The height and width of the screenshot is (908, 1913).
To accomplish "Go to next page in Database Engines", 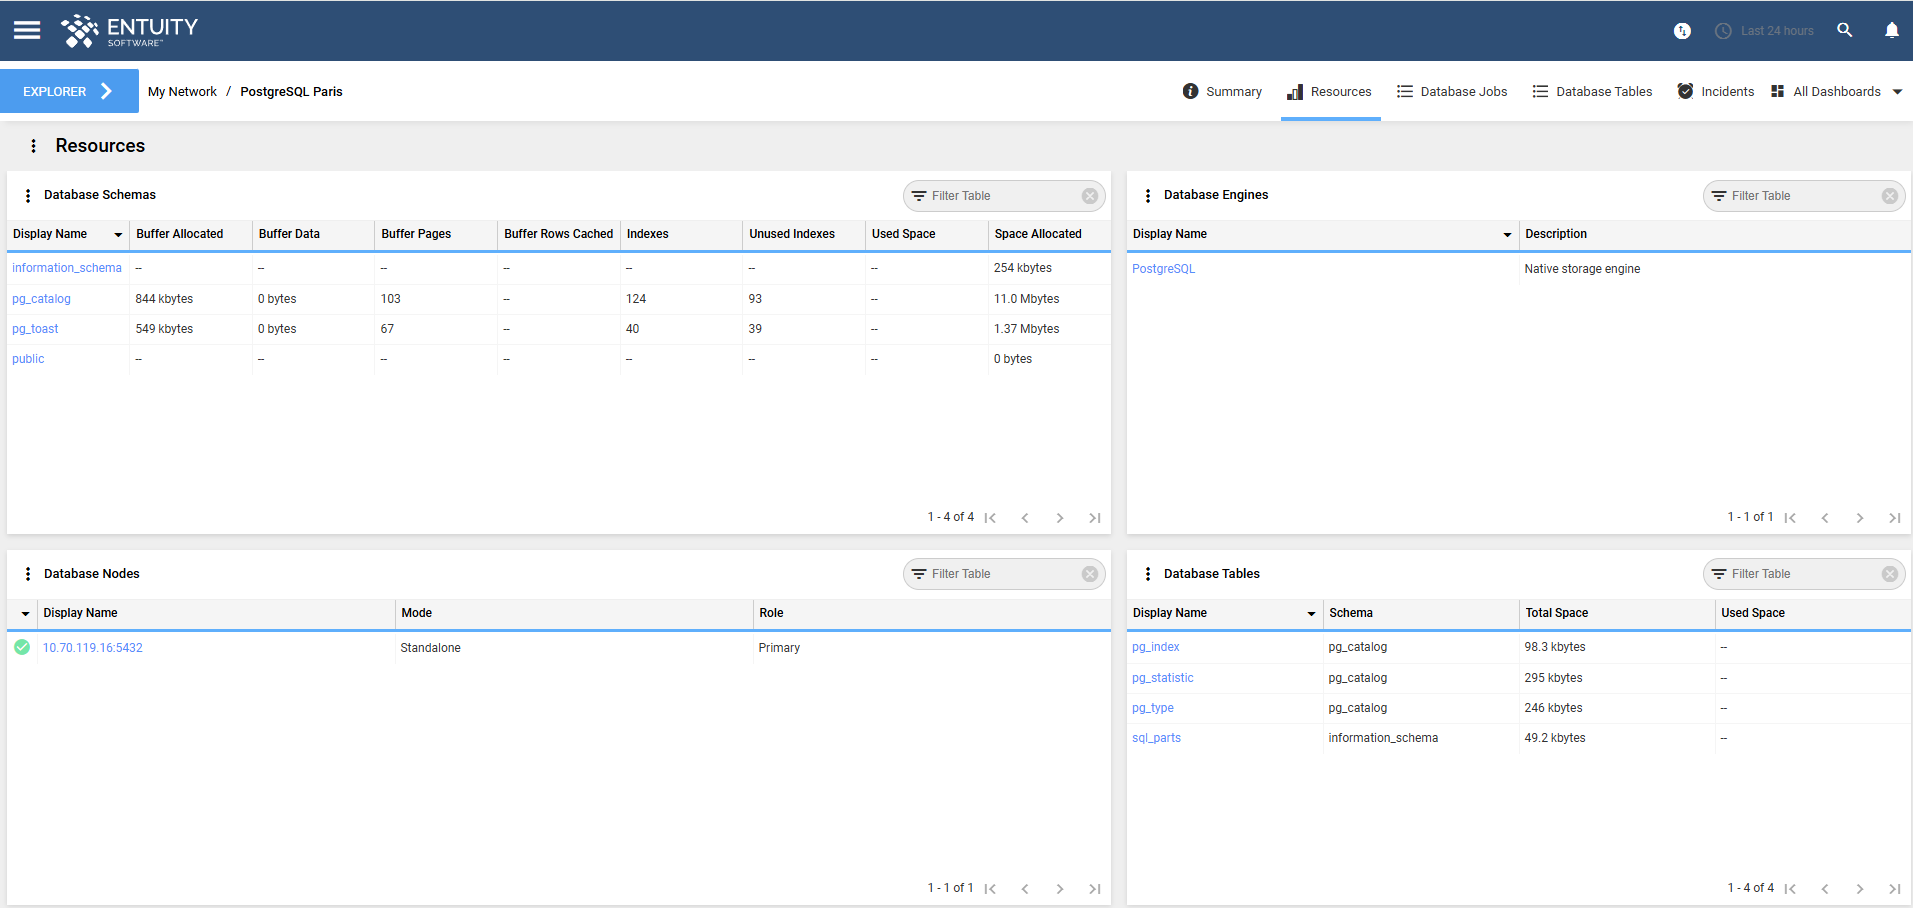I will pyautogui.click(x=1860, y=518).
